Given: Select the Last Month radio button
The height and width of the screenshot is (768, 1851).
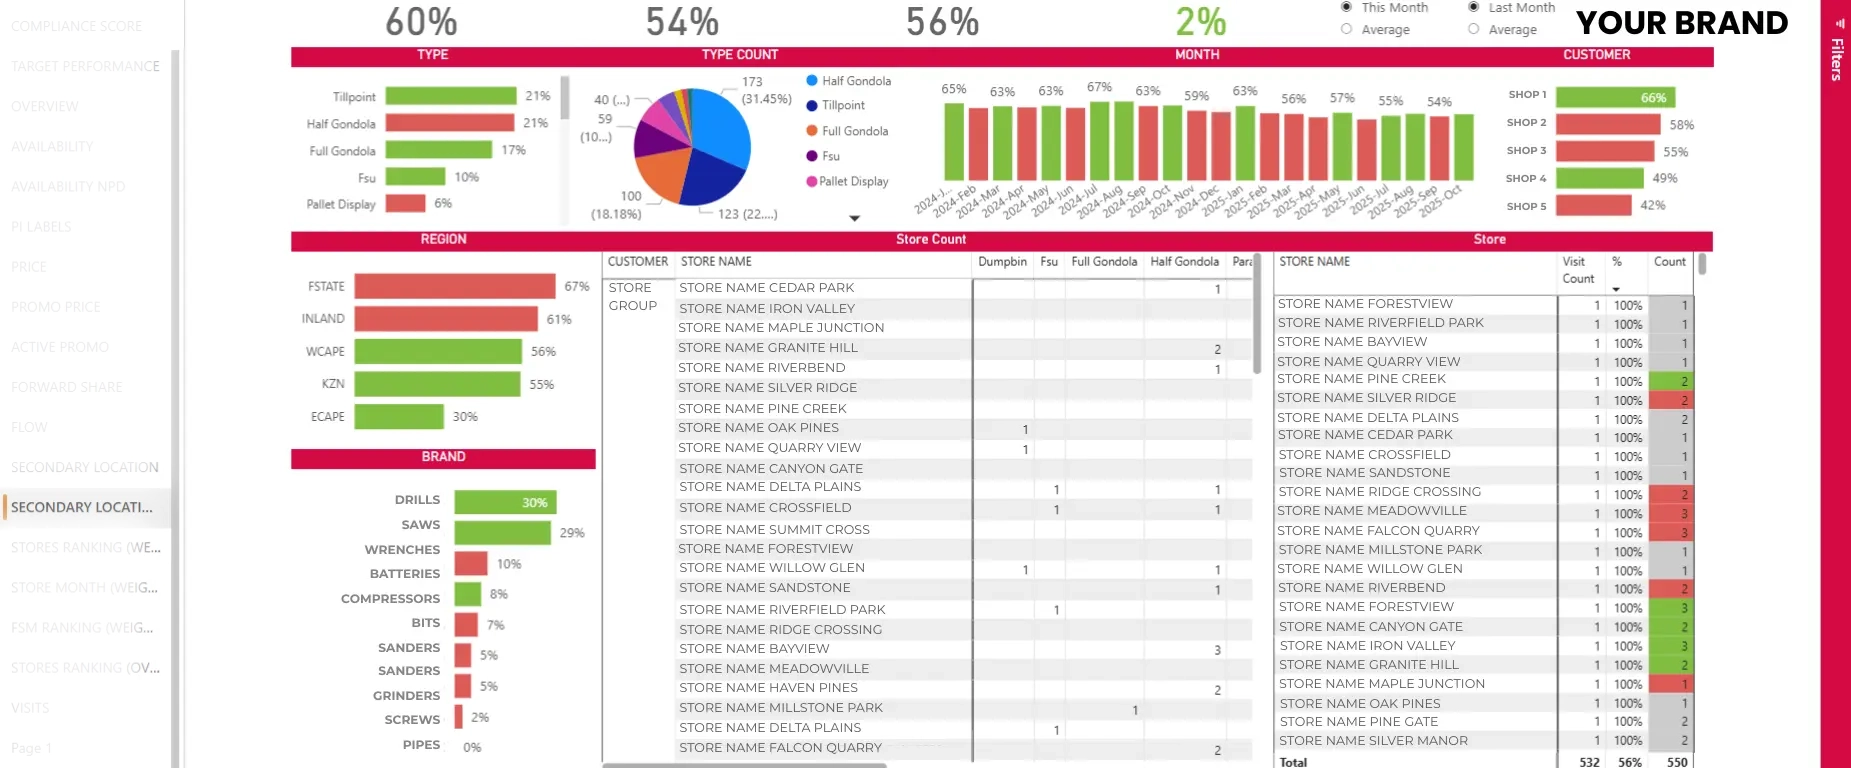Looking at the screenshot, I should (1473, 7).
